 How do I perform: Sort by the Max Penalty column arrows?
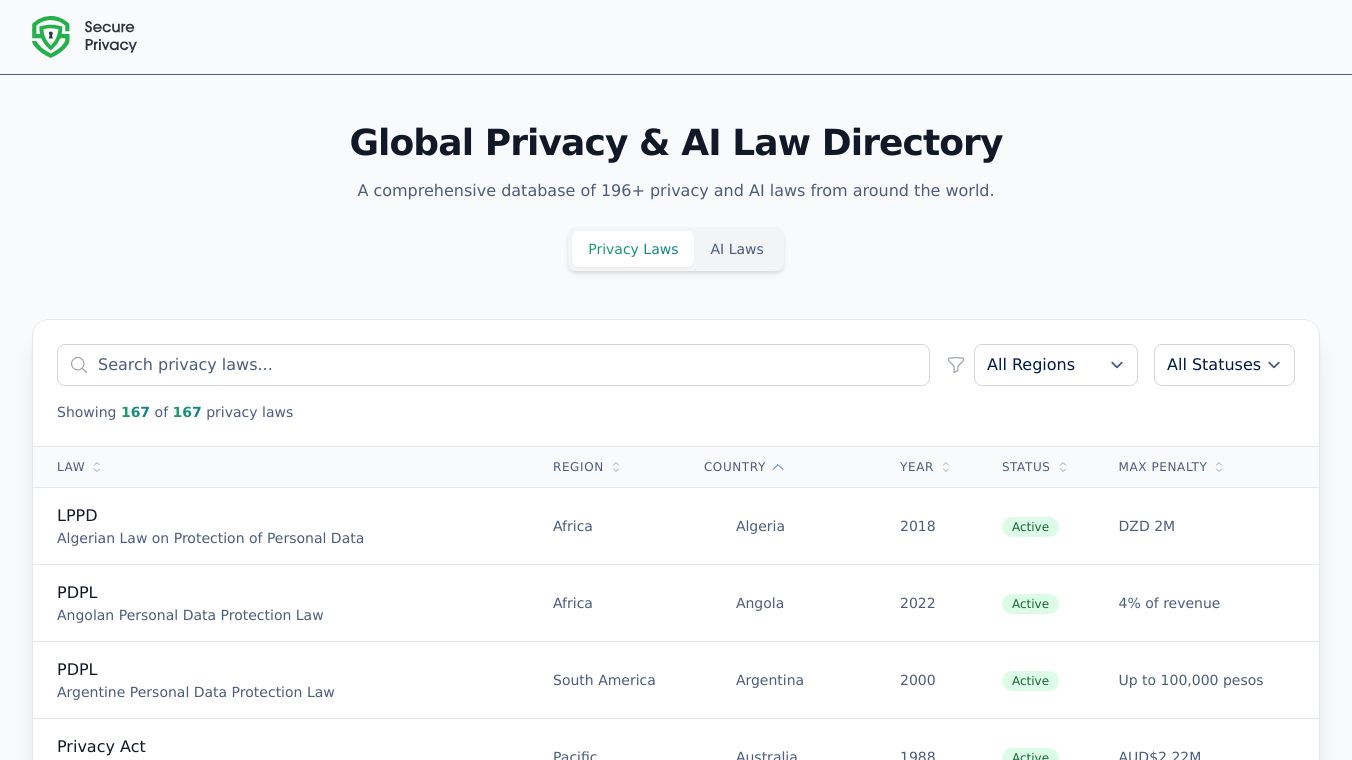(x=1219, y=467)
